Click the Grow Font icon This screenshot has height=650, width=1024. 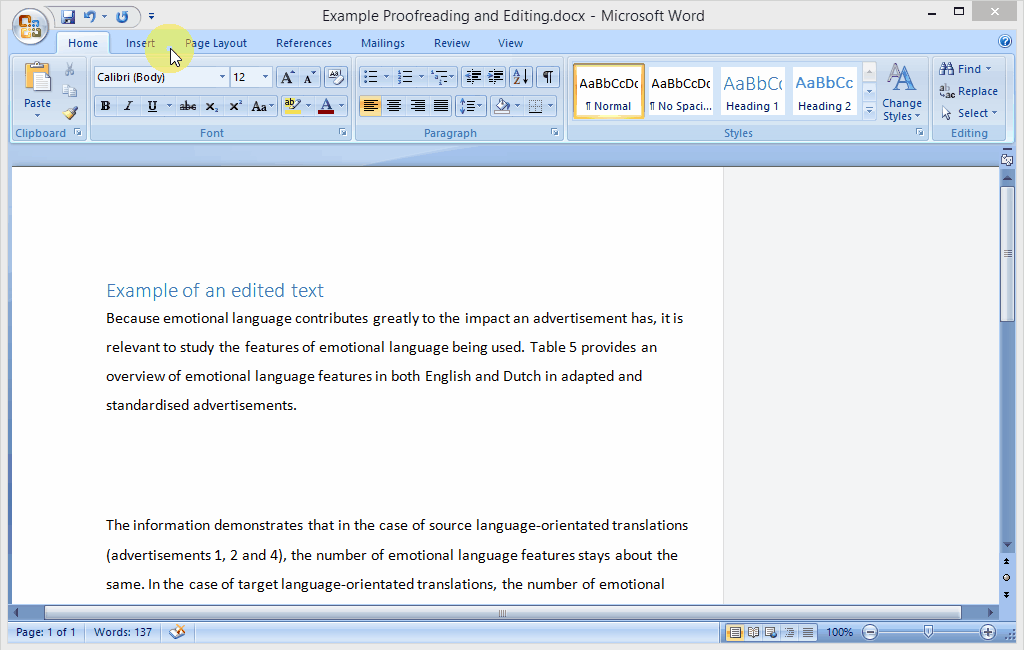pyautogui.click(x=287, y=77)
